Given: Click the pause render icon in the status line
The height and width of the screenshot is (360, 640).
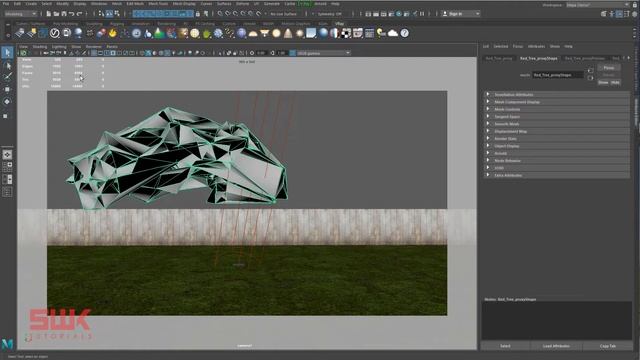Looking at the screenshot, I should pos(422,14).
